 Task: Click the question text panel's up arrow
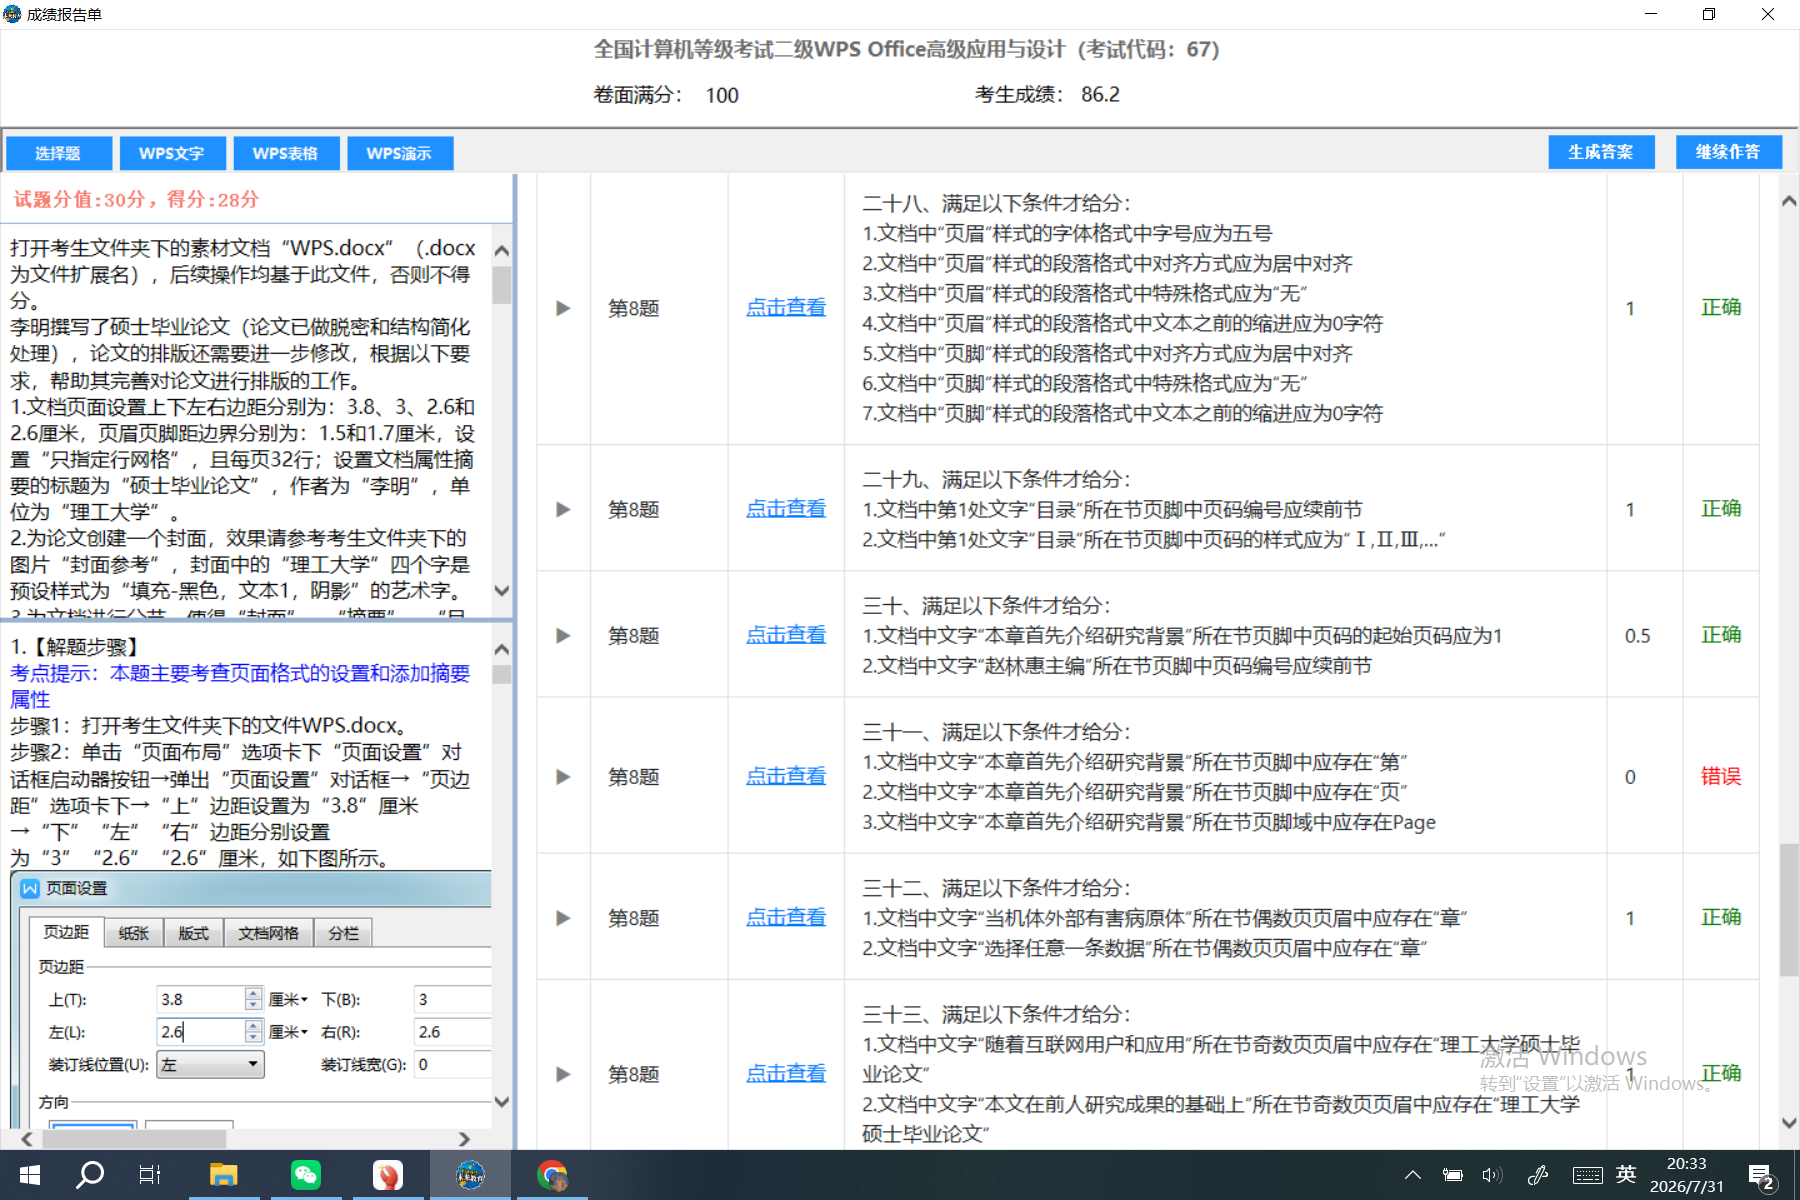[x=502, y=250]
